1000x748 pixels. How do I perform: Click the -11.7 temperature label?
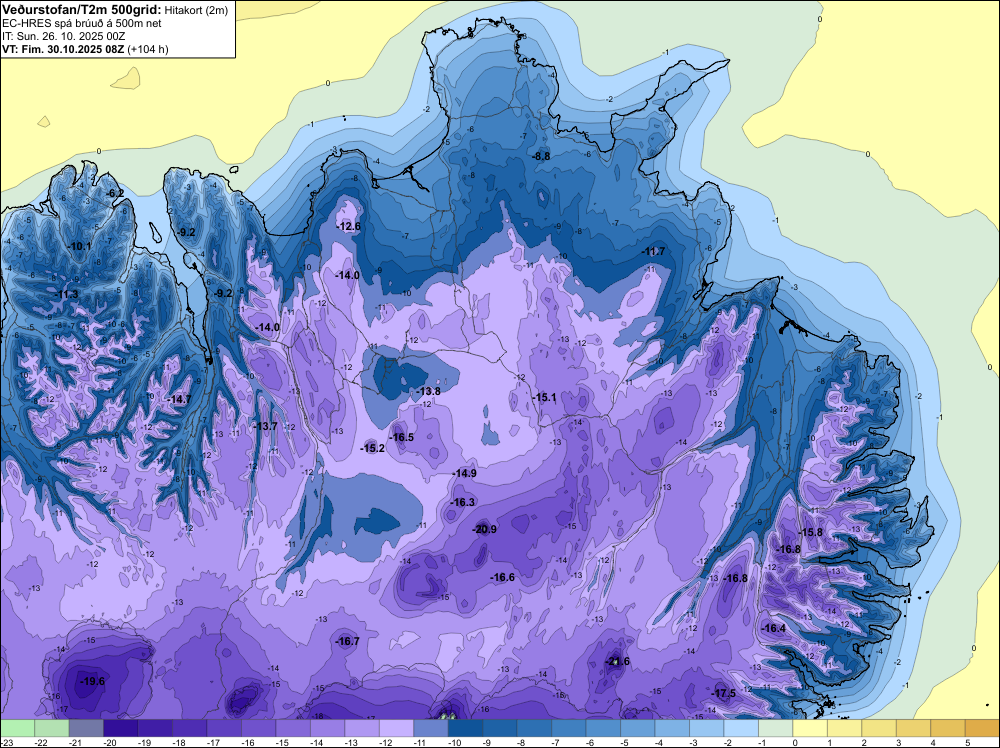coord(653,251)
